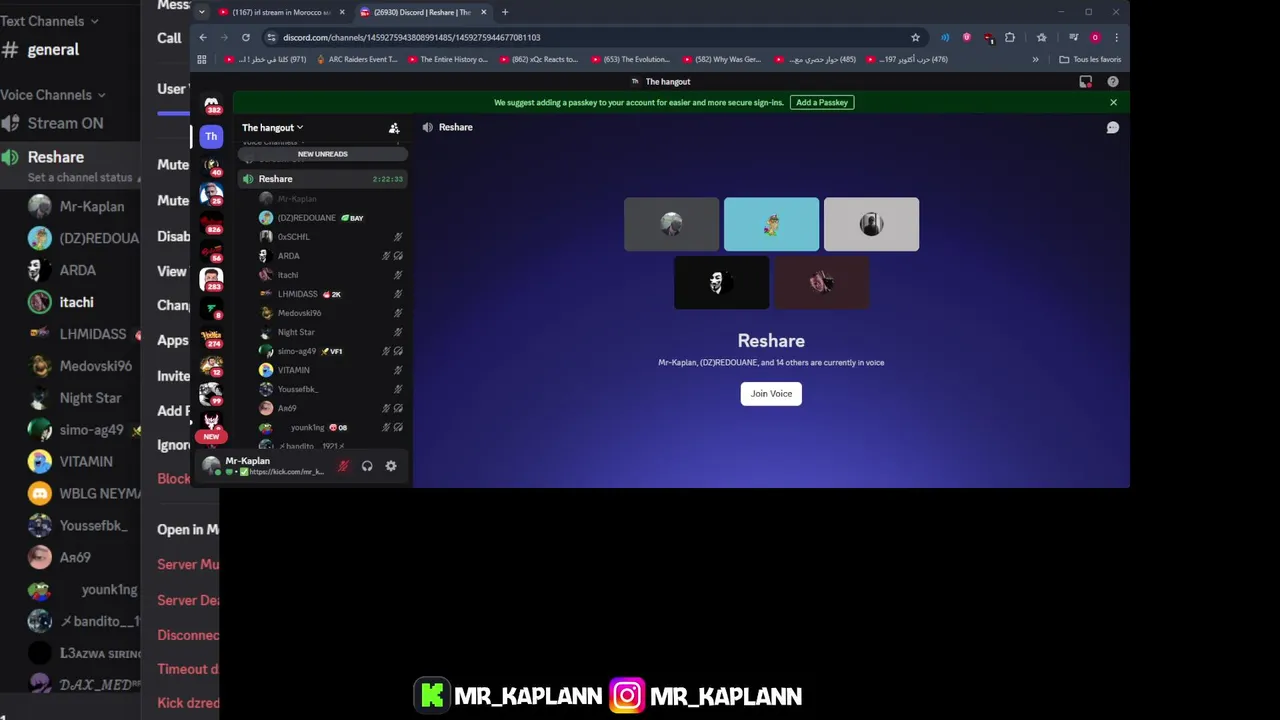Go back with Chrome back arrow
Viewport: 1280px width, 720px height.
click(x=203, y=37)
